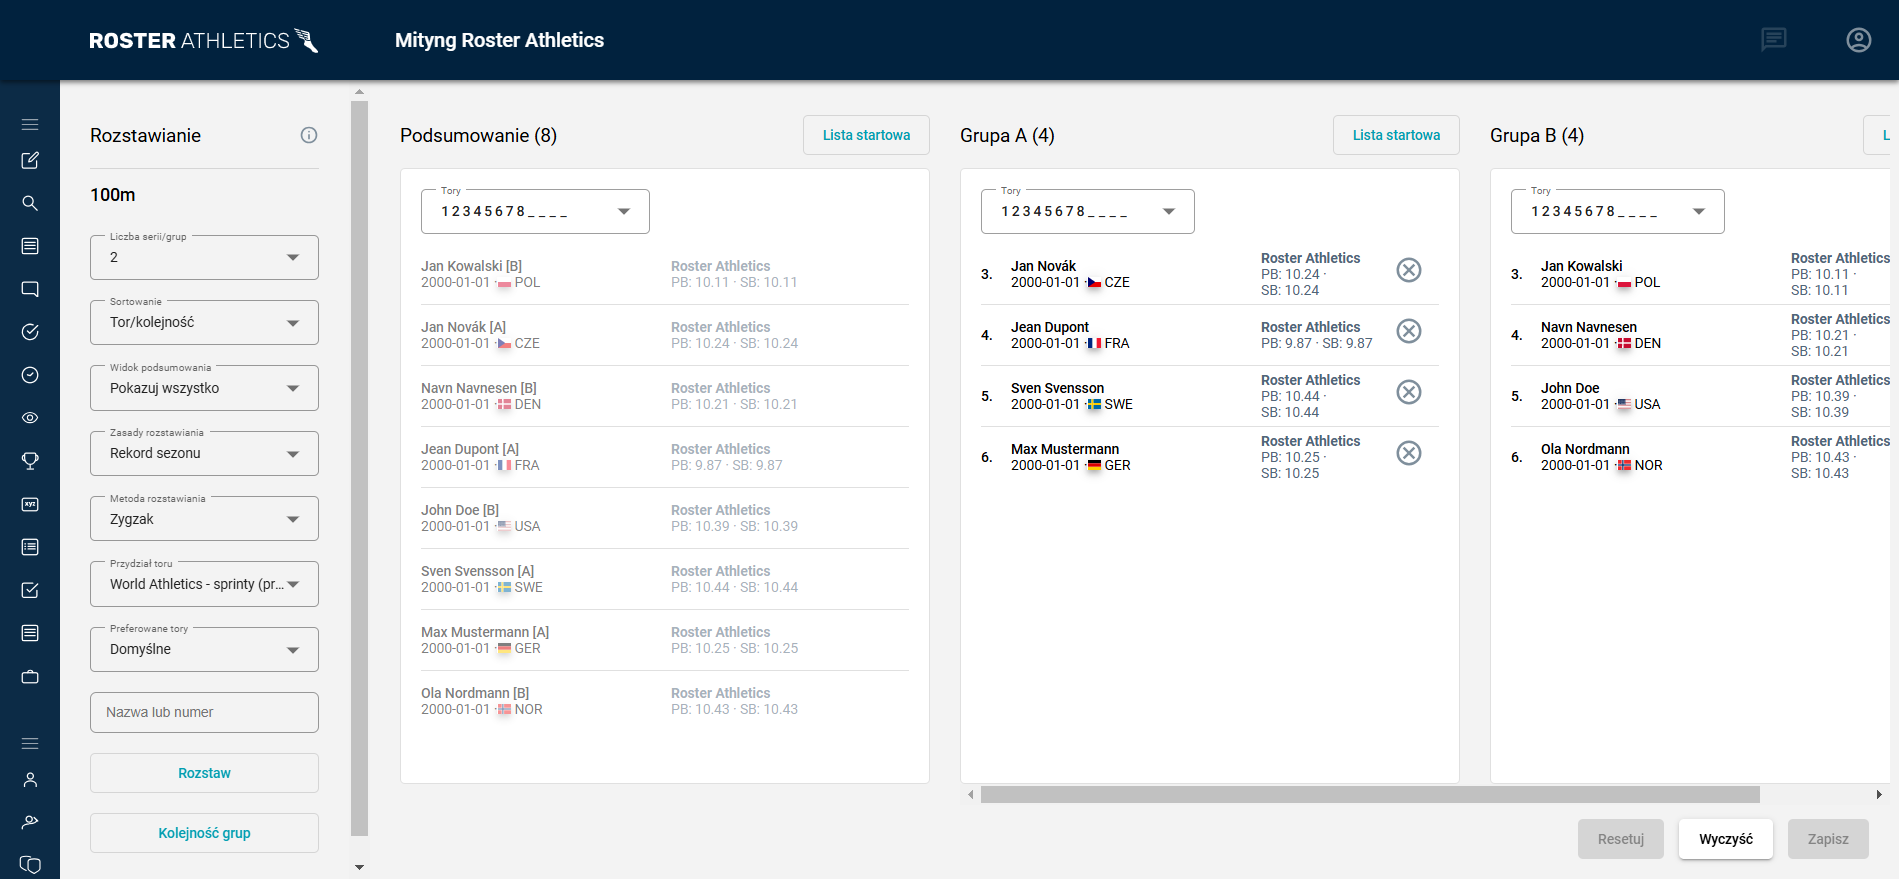Screen dimensions: 1899x879
Task: Open the Zasady rozstawiania dropdown
Action: tap(204, 453)
